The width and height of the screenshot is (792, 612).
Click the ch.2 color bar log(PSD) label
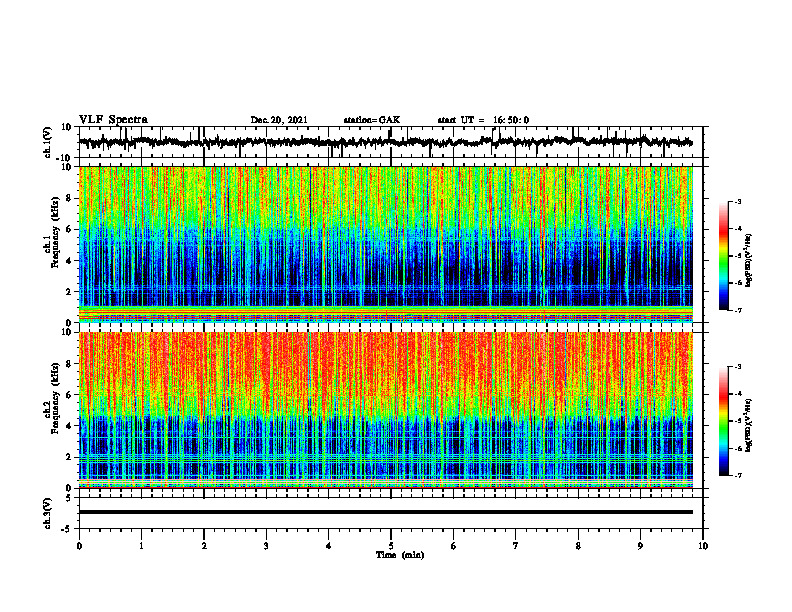pos(749,425)
